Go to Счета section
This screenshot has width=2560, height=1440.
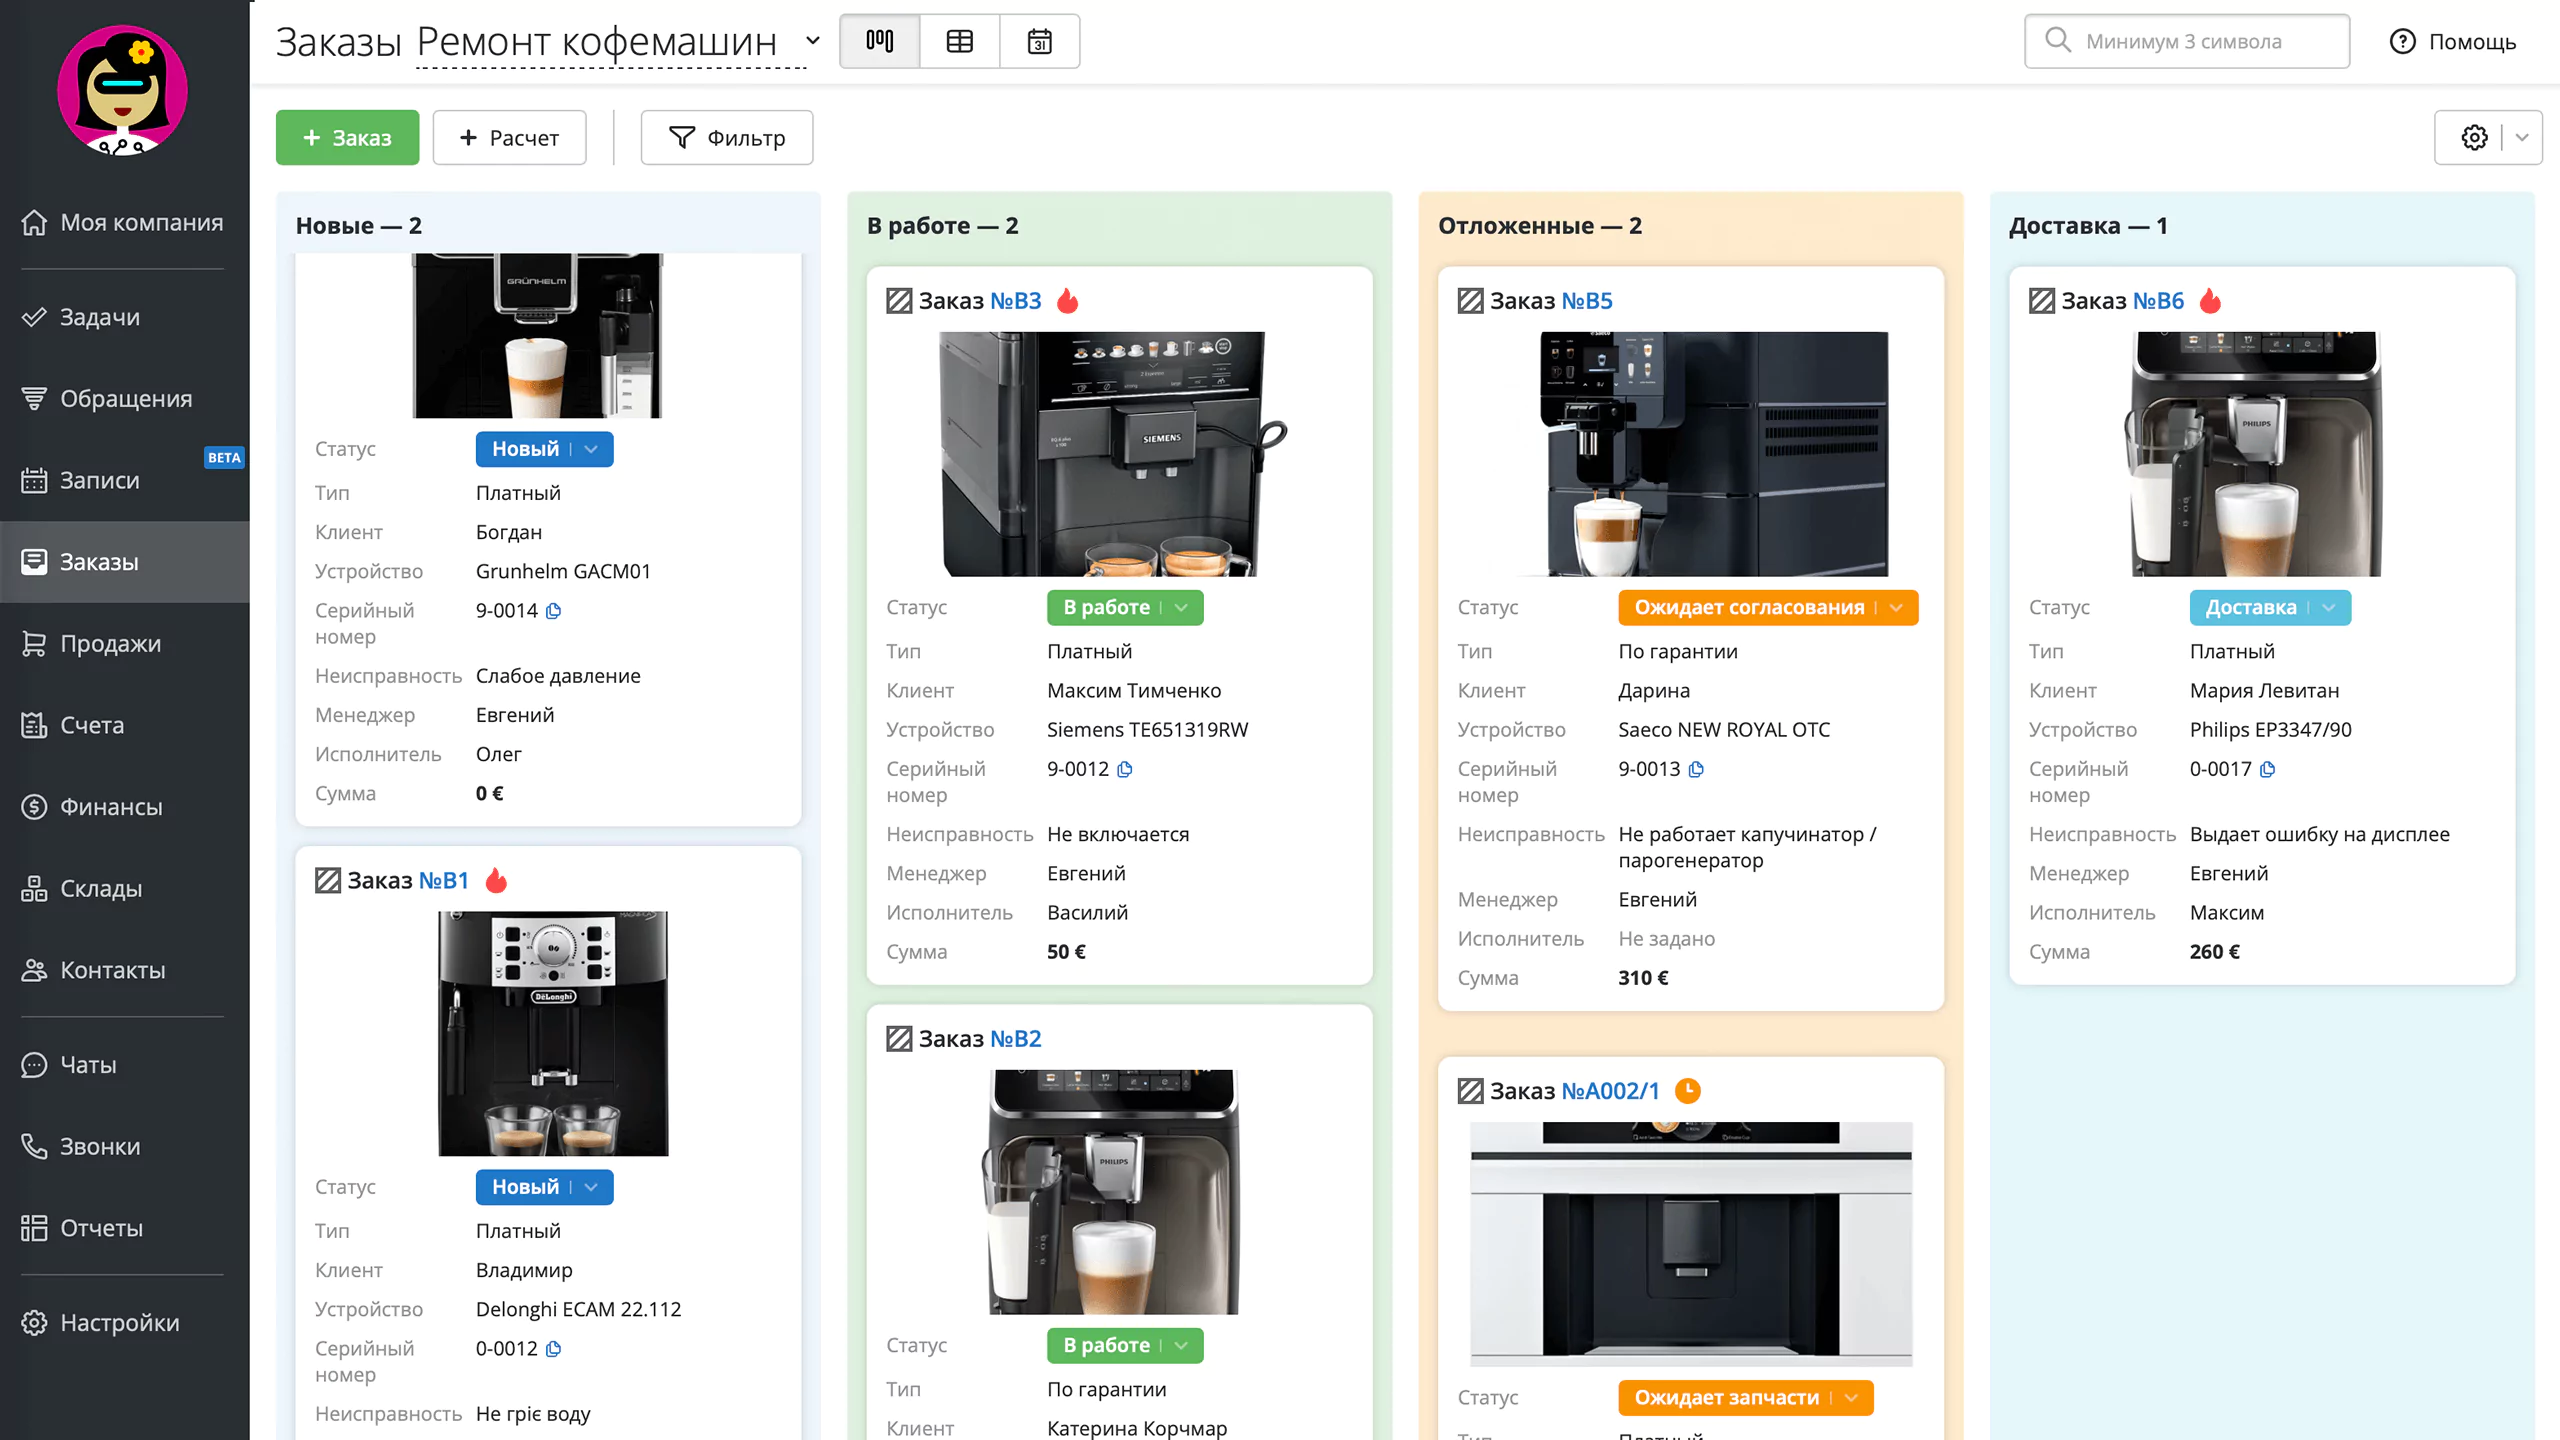tap(124, 725)
